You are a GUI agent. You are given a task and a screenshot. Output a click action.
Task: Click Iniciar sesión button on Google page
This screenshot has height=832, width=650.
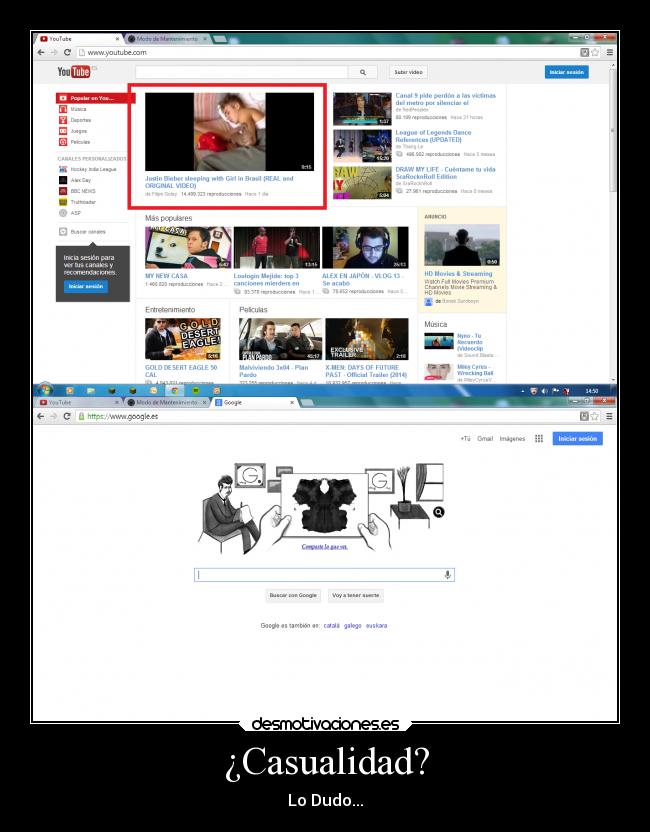point(577,439)
